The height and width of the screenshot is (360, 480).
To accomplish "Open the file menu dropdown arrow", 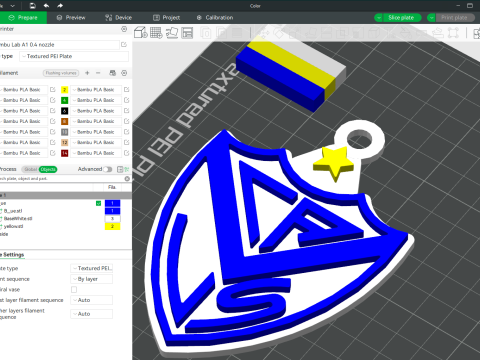I will coord(13,6).
